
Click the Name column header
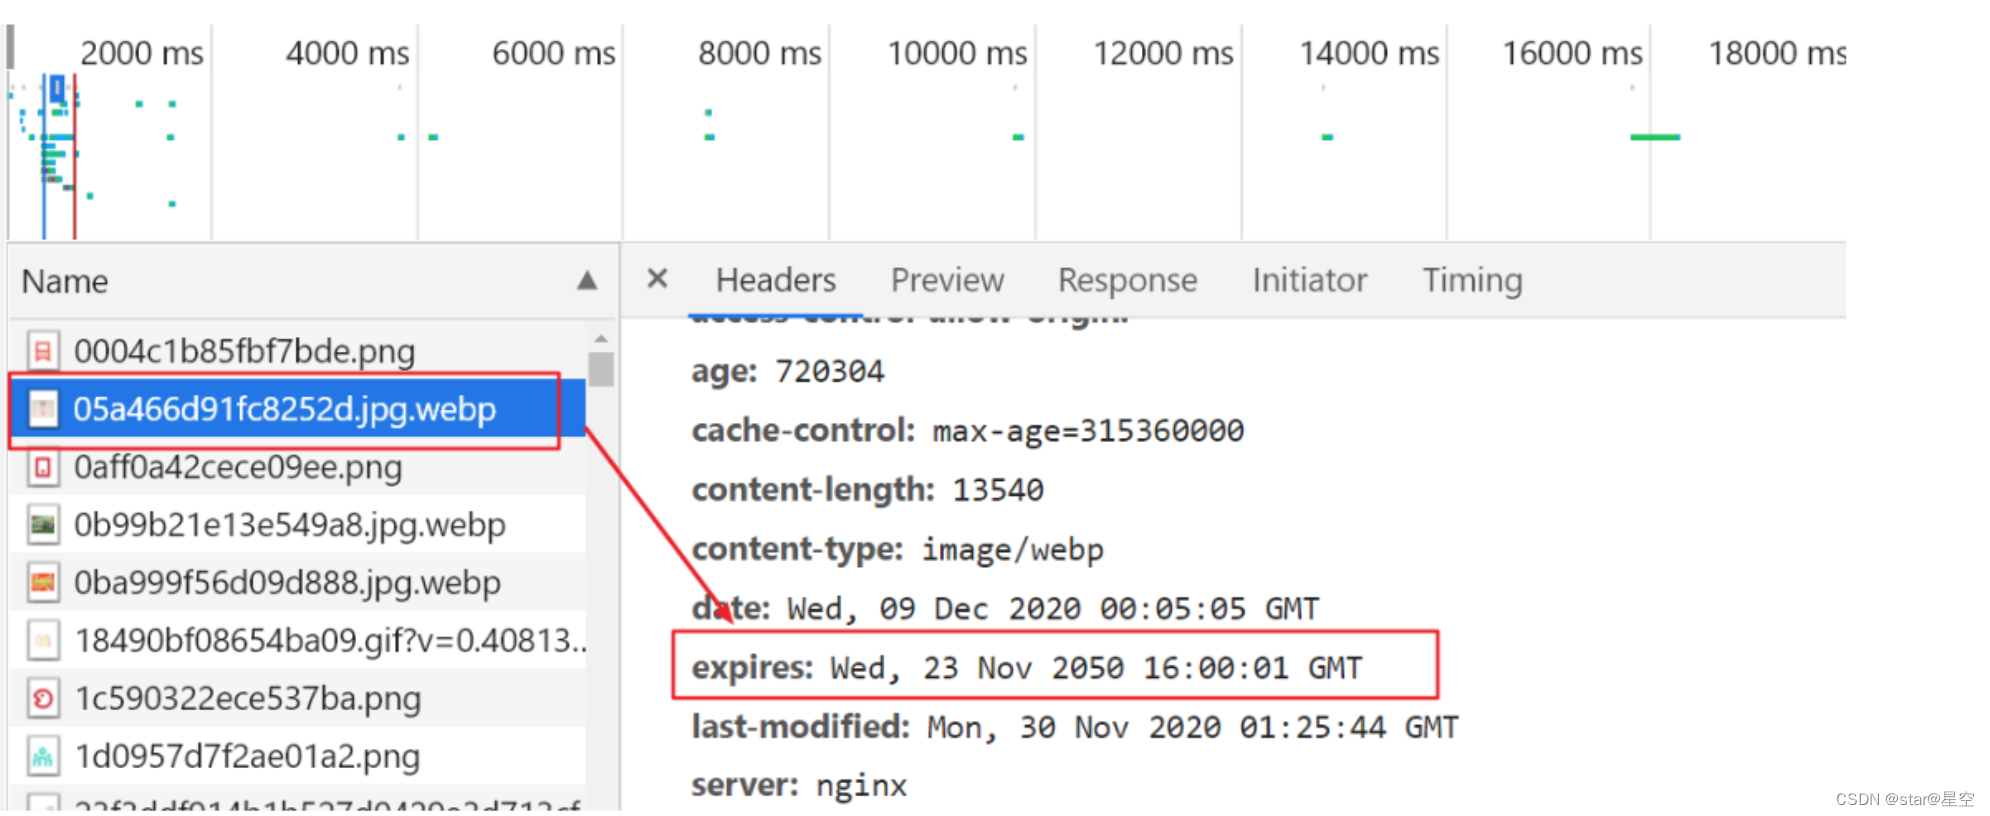312,281
